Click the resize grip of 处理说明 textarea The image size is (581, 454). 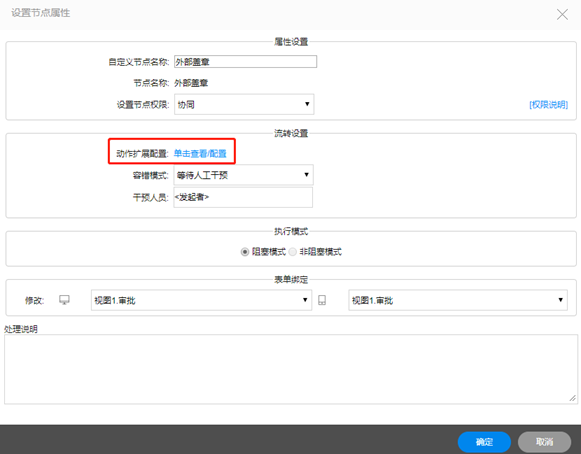tap(572, 398)
